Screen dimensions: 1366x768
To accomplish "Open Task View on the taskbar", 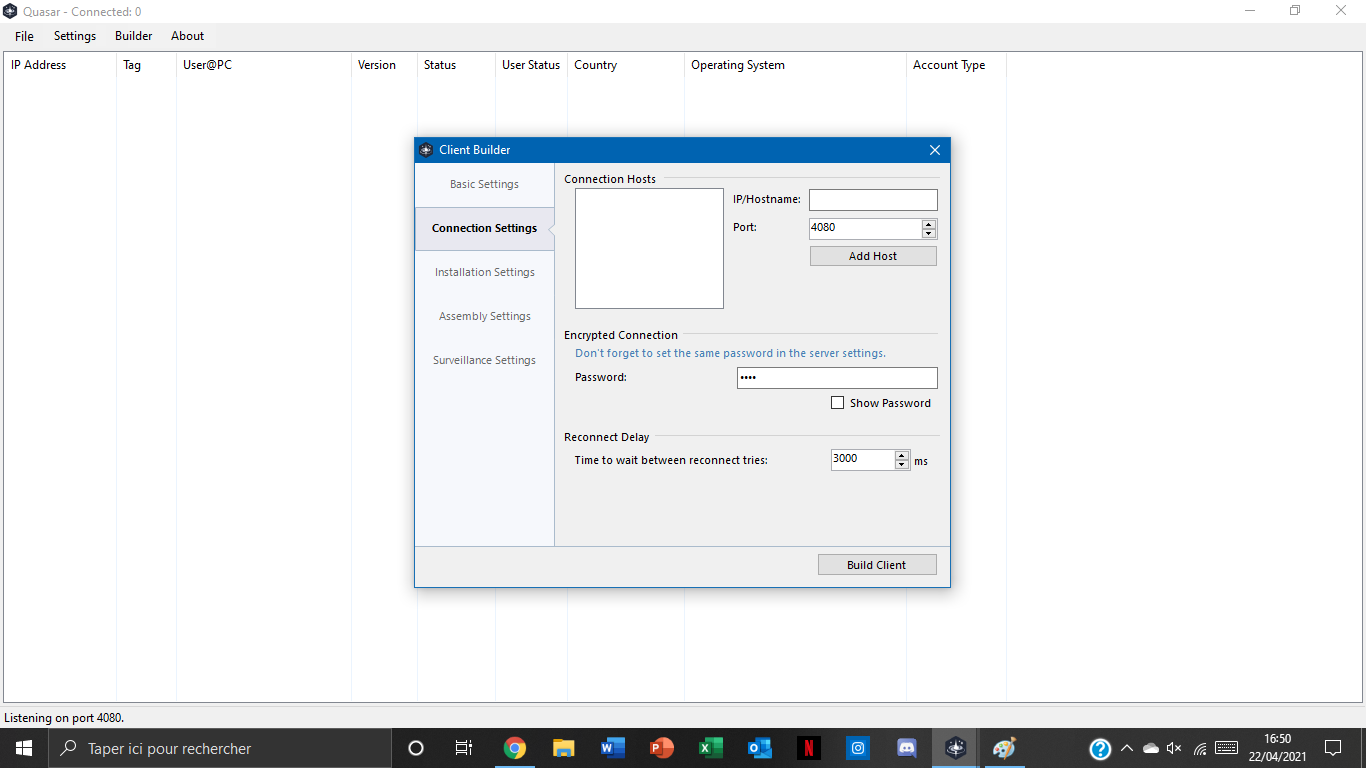I will click(464, 748).
